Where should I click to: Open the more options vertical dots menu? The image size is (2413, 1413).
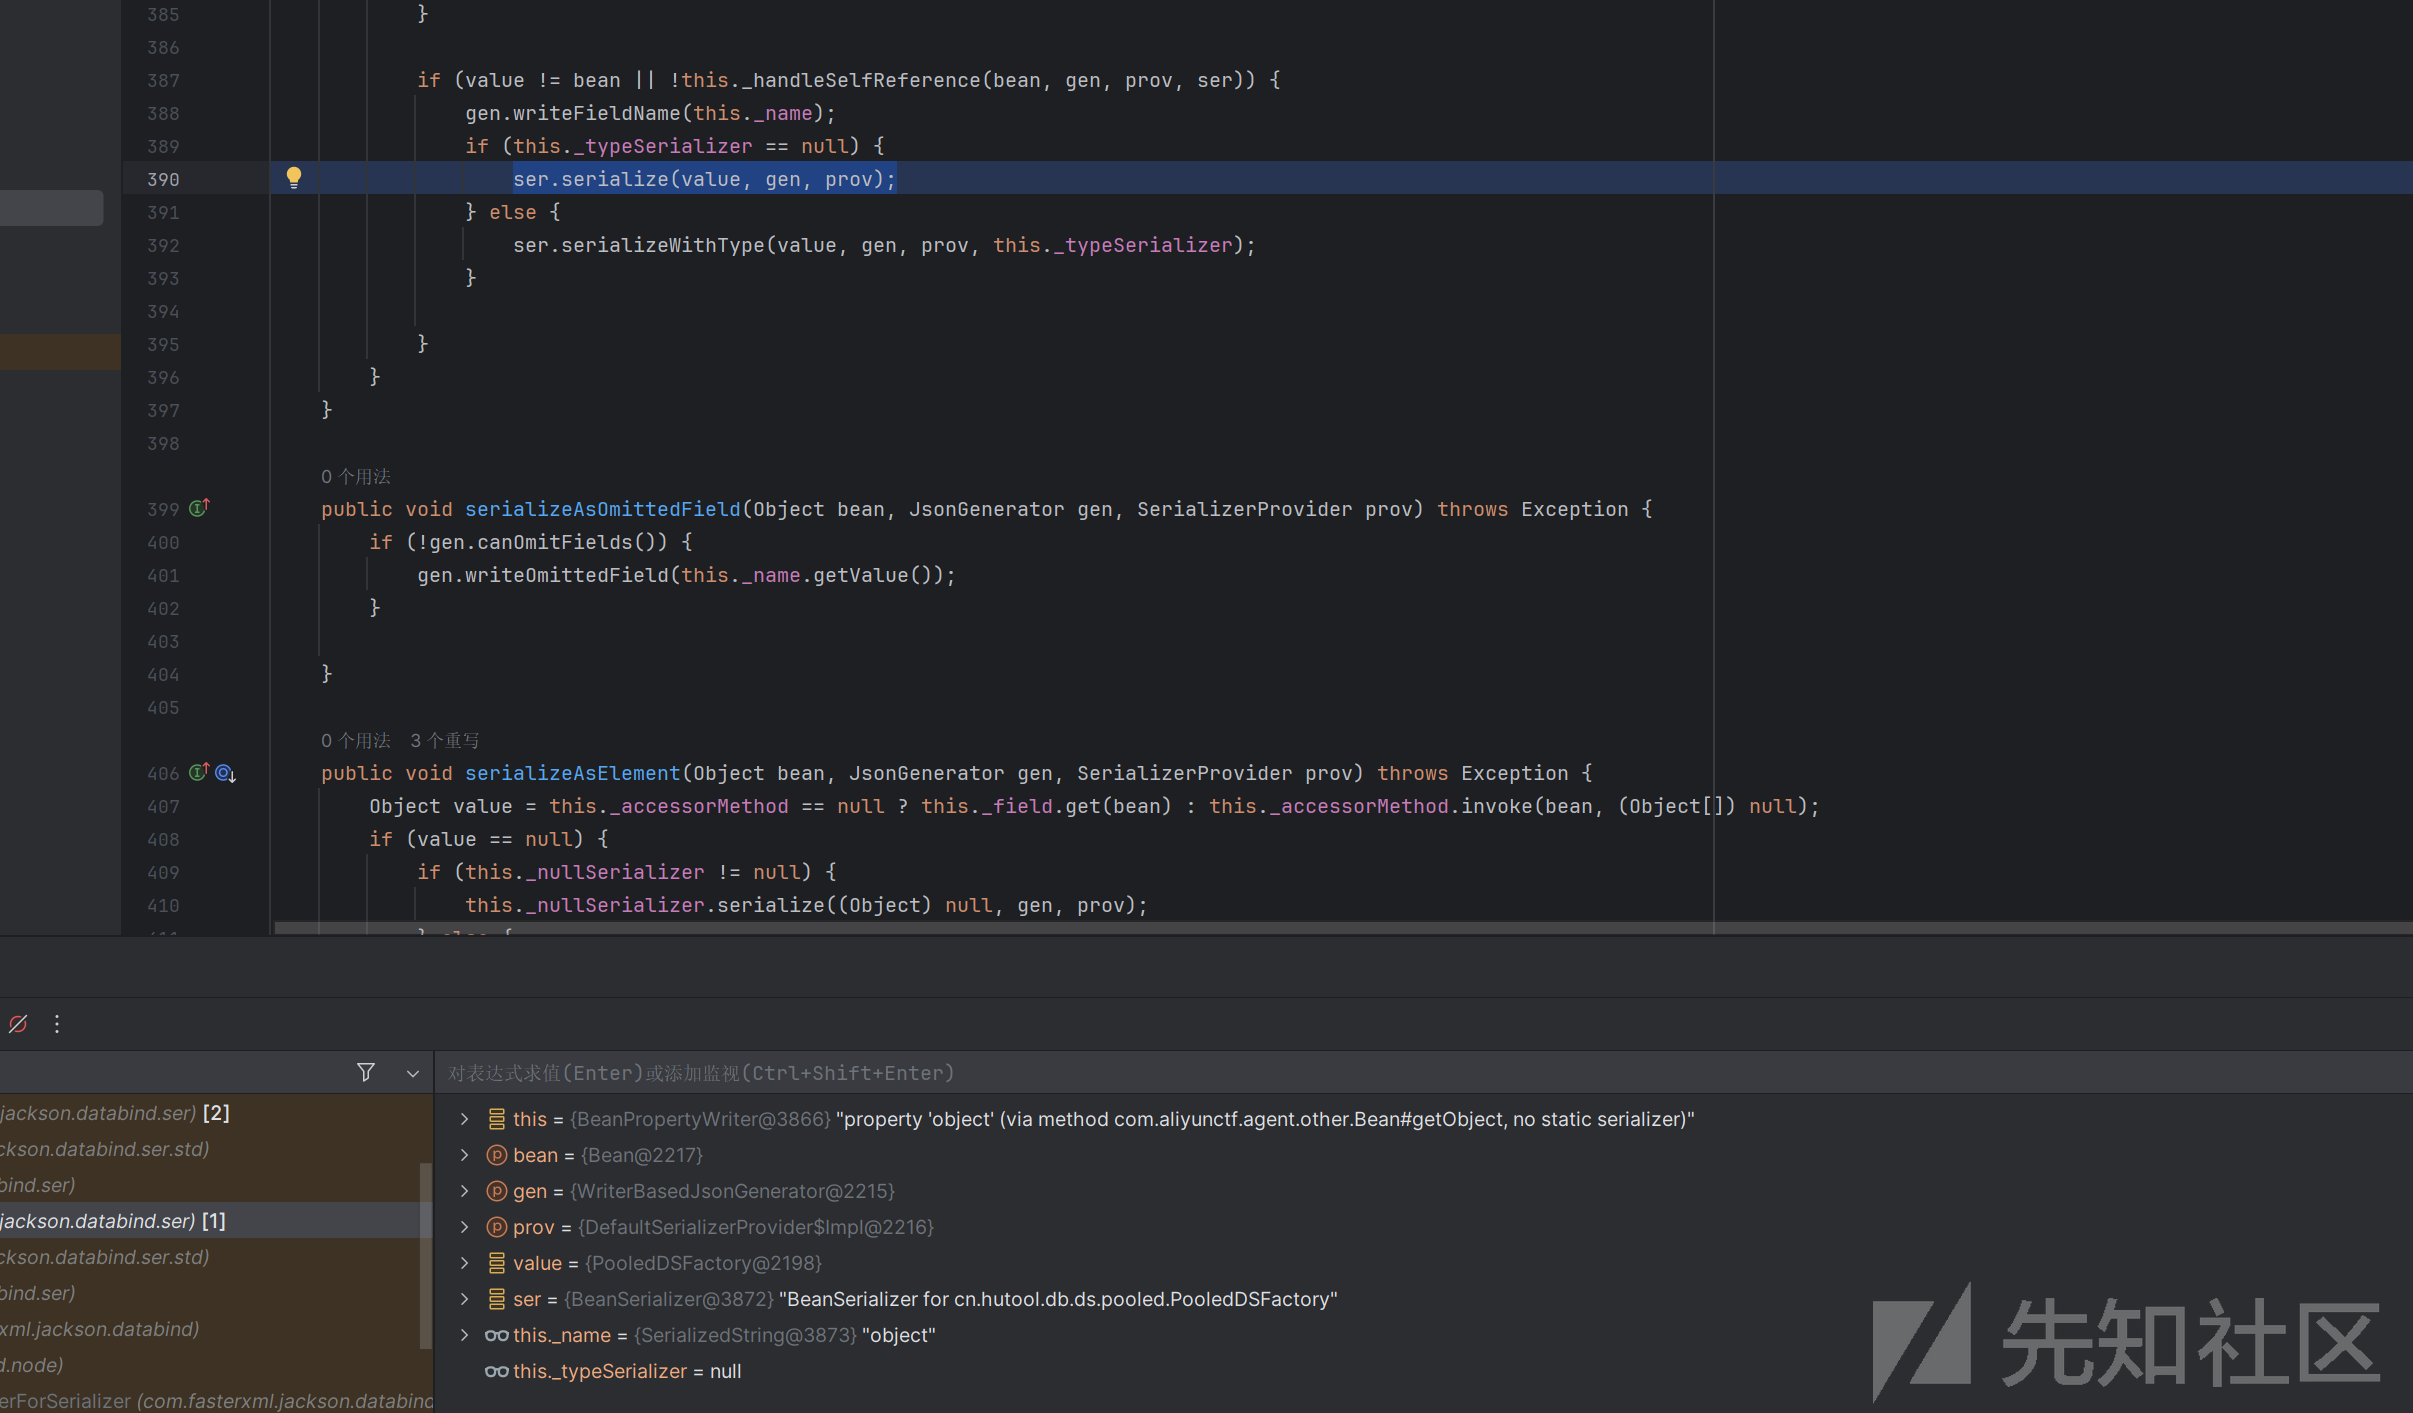57,1024
